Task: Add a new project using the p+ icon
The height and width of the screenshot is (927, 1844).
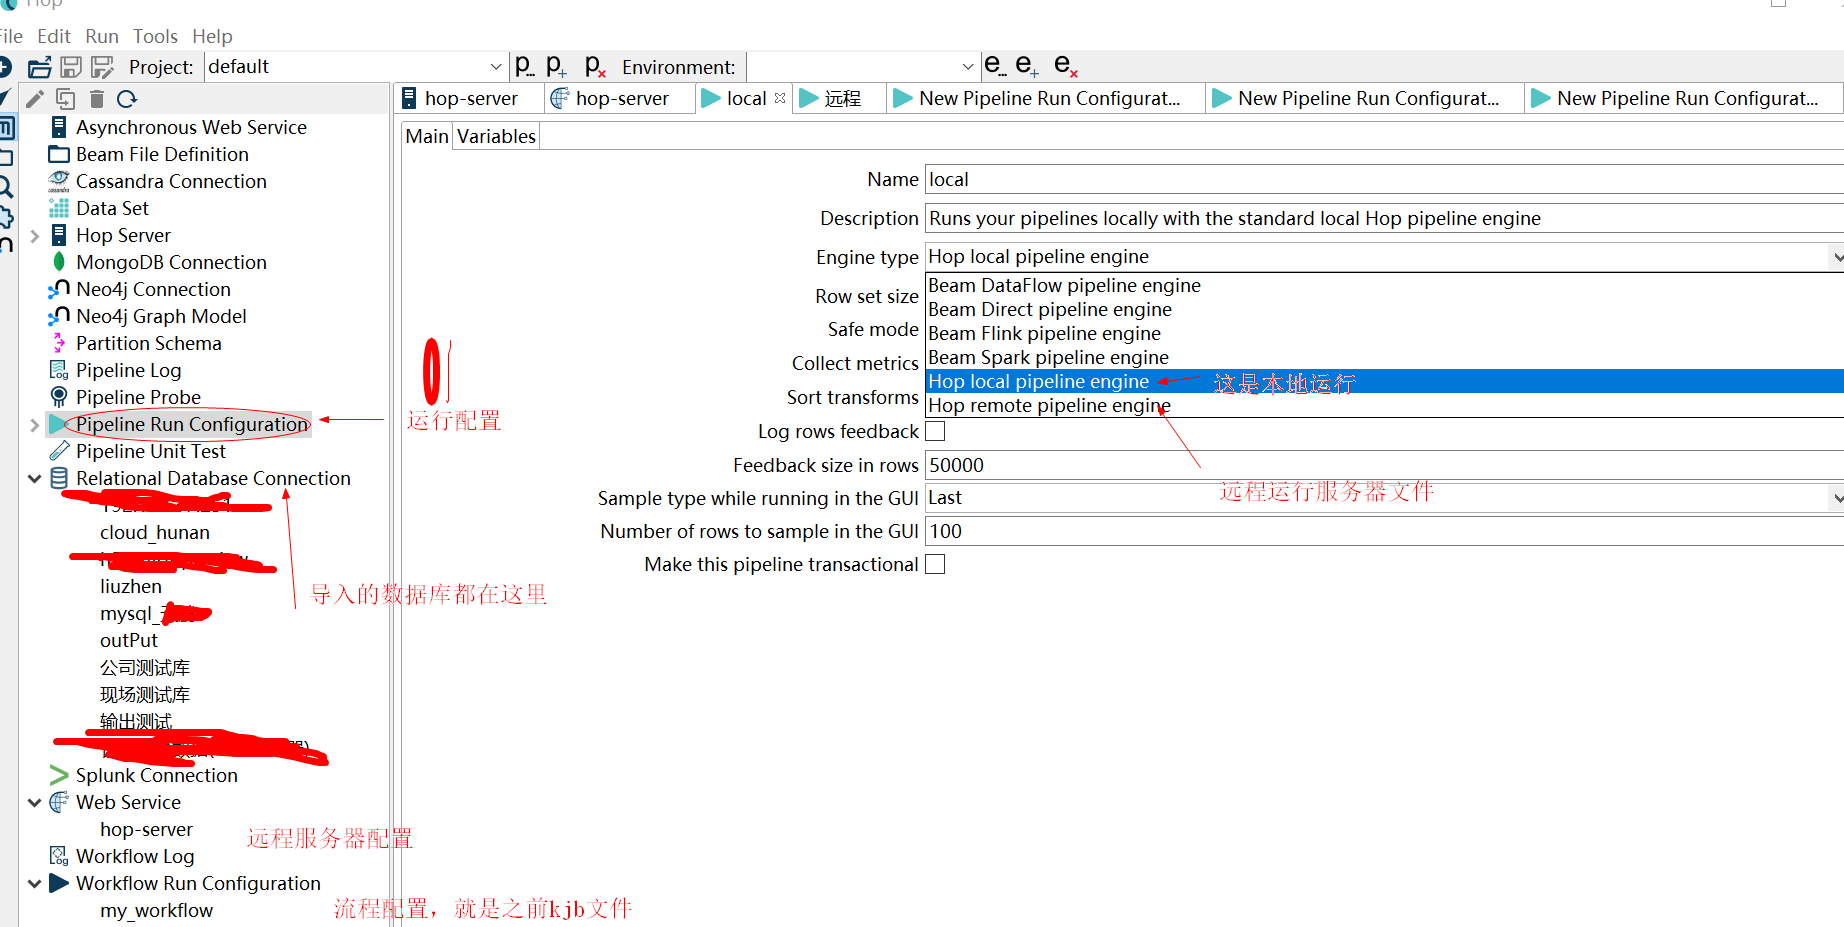Action: pyautogui.click(x=556, y=65)
